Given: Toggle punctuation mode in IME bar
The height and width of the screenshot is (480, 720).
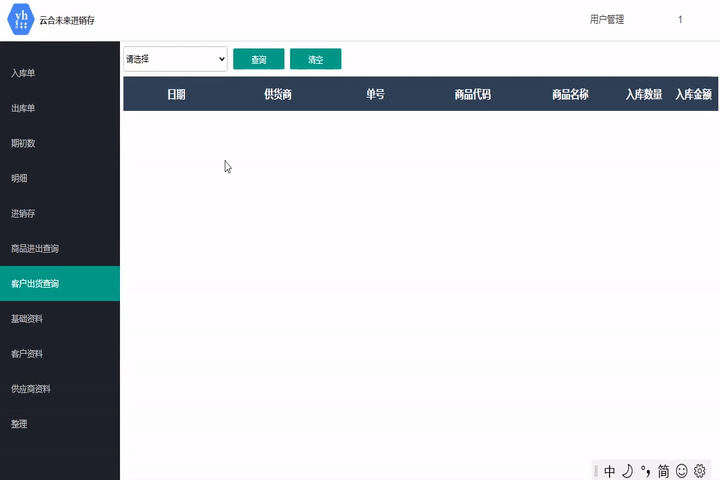Looking at the screenshot, I should pos(645,471).
